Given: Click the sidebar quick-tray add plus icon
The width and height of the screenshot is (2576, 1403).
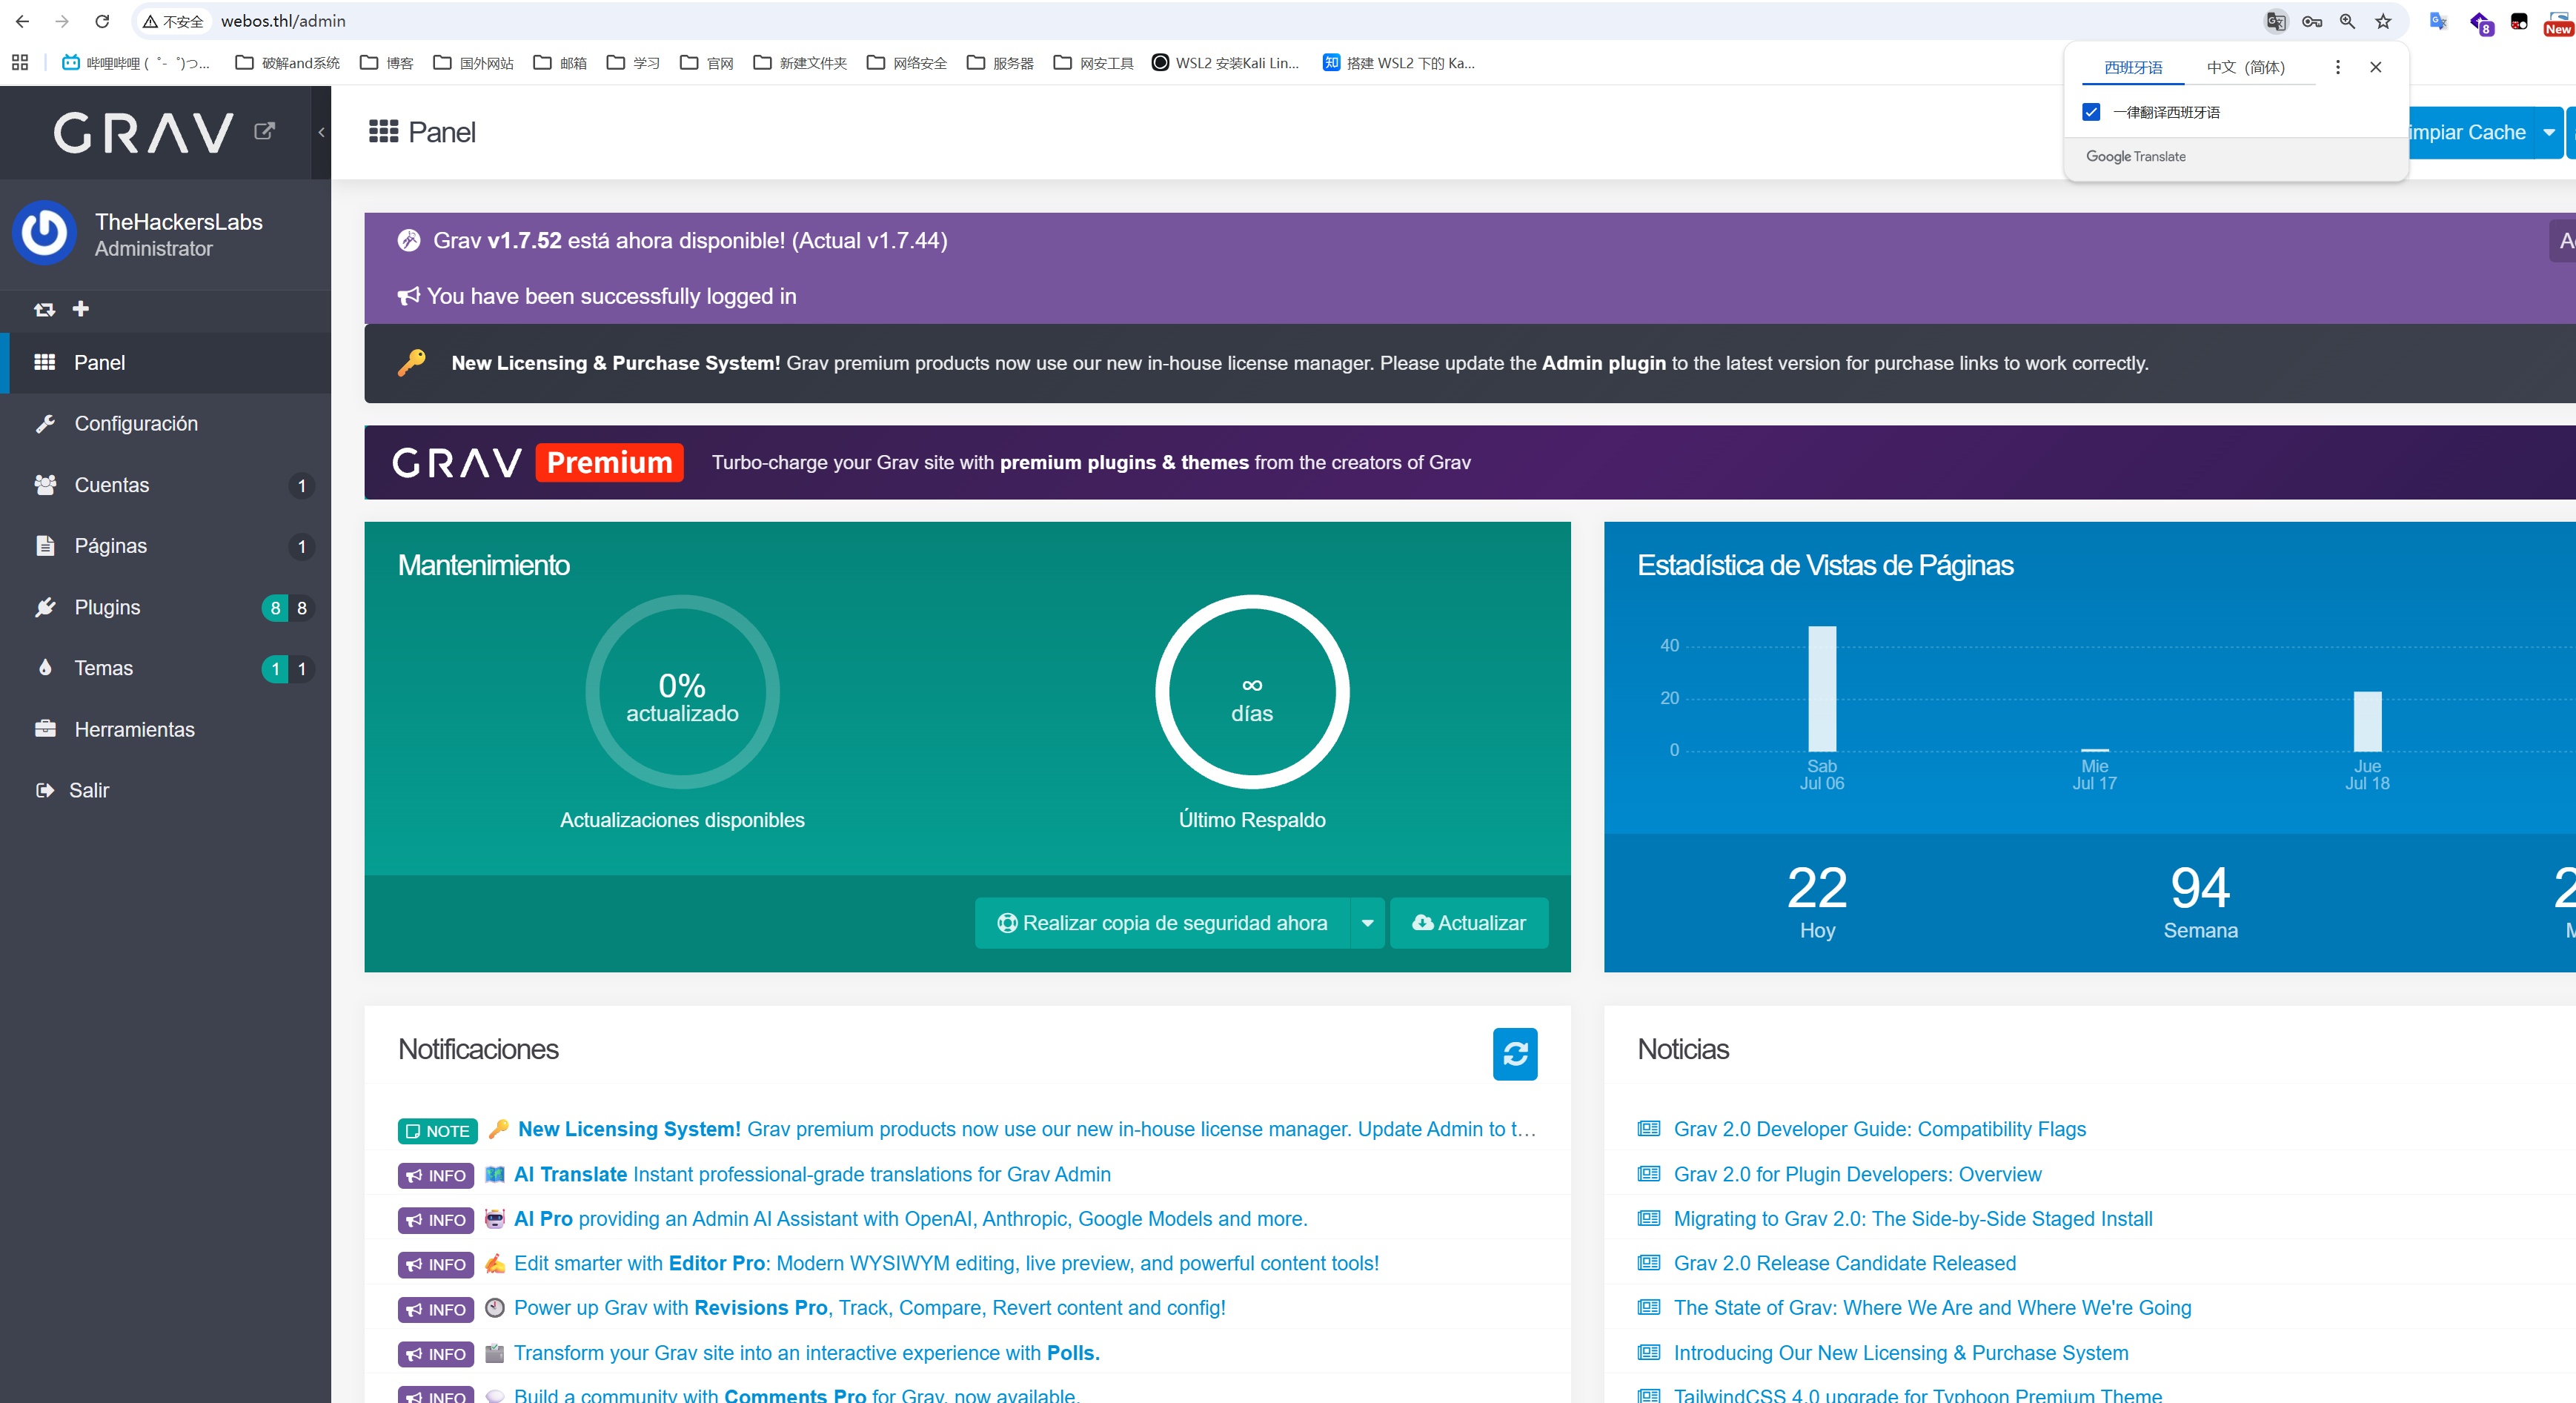Looking at the screenshot, I should click(x=81, y=309).
